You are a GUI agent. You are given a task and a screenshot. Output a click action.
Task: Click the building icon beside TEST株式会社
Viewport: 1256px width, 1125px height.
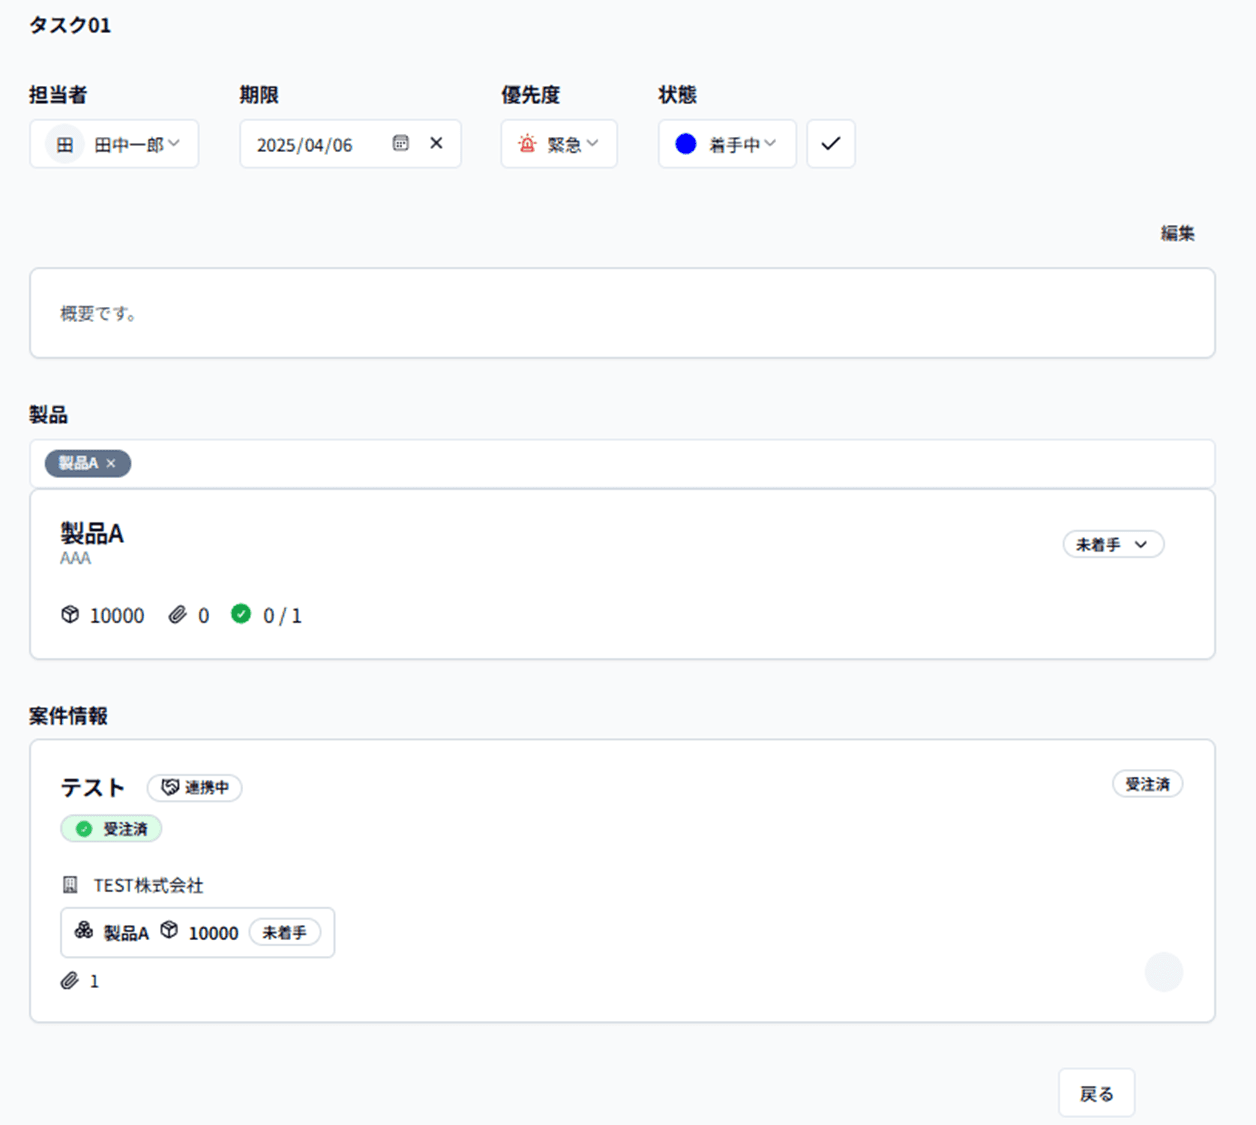pyautogui.click(x=70, y=885)
